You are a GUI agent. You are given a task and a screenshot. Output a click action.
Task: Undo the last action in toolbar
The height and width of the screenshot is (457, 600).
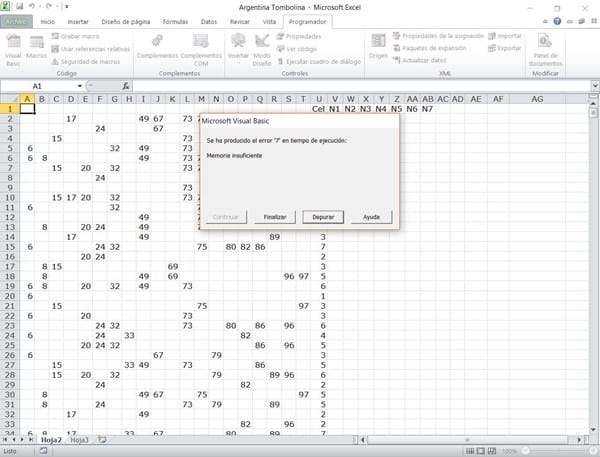[32, 7]
